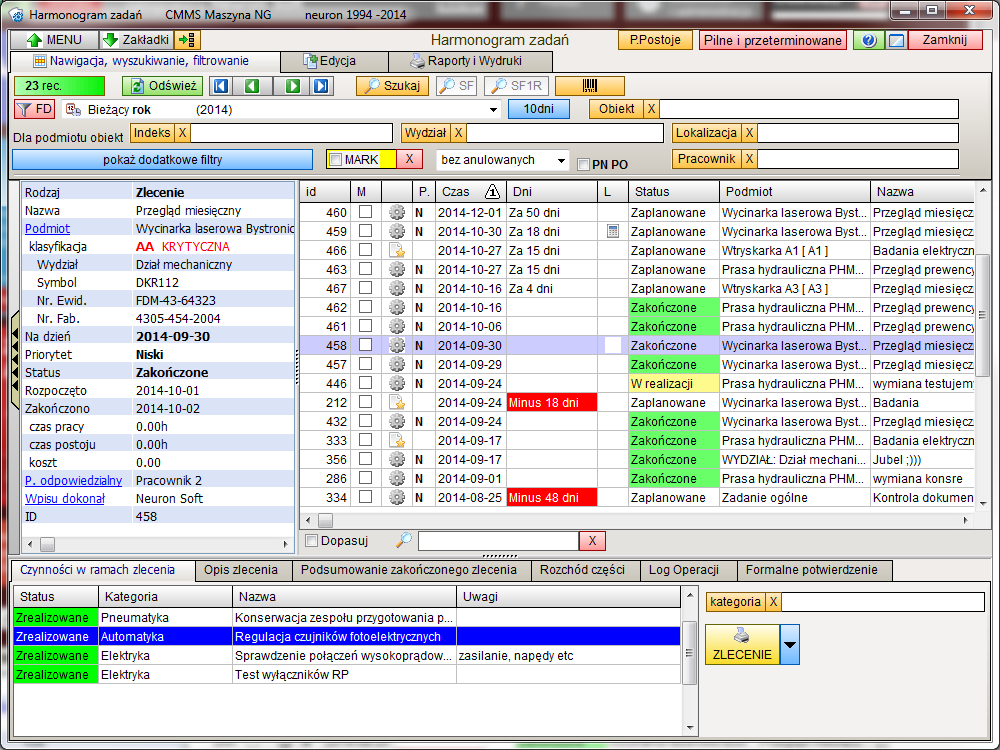The height and width of the screenshot is (750, 1000).
Task: Clear the Wydział filter with X
Action: [459, 133]
